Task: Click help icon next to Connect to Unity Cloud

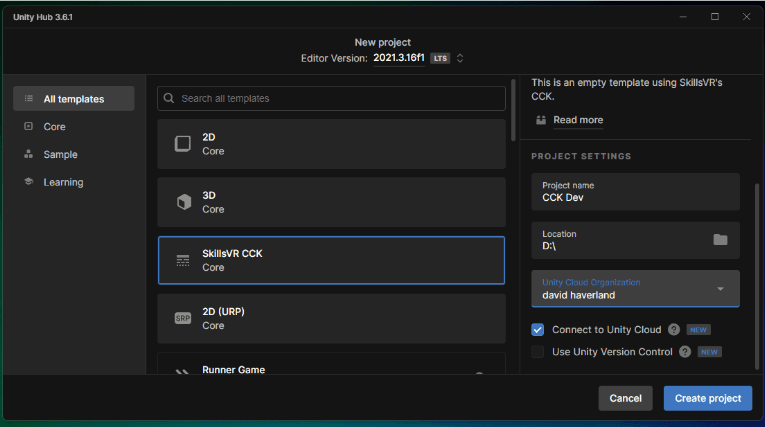Action: click(674, 329)
